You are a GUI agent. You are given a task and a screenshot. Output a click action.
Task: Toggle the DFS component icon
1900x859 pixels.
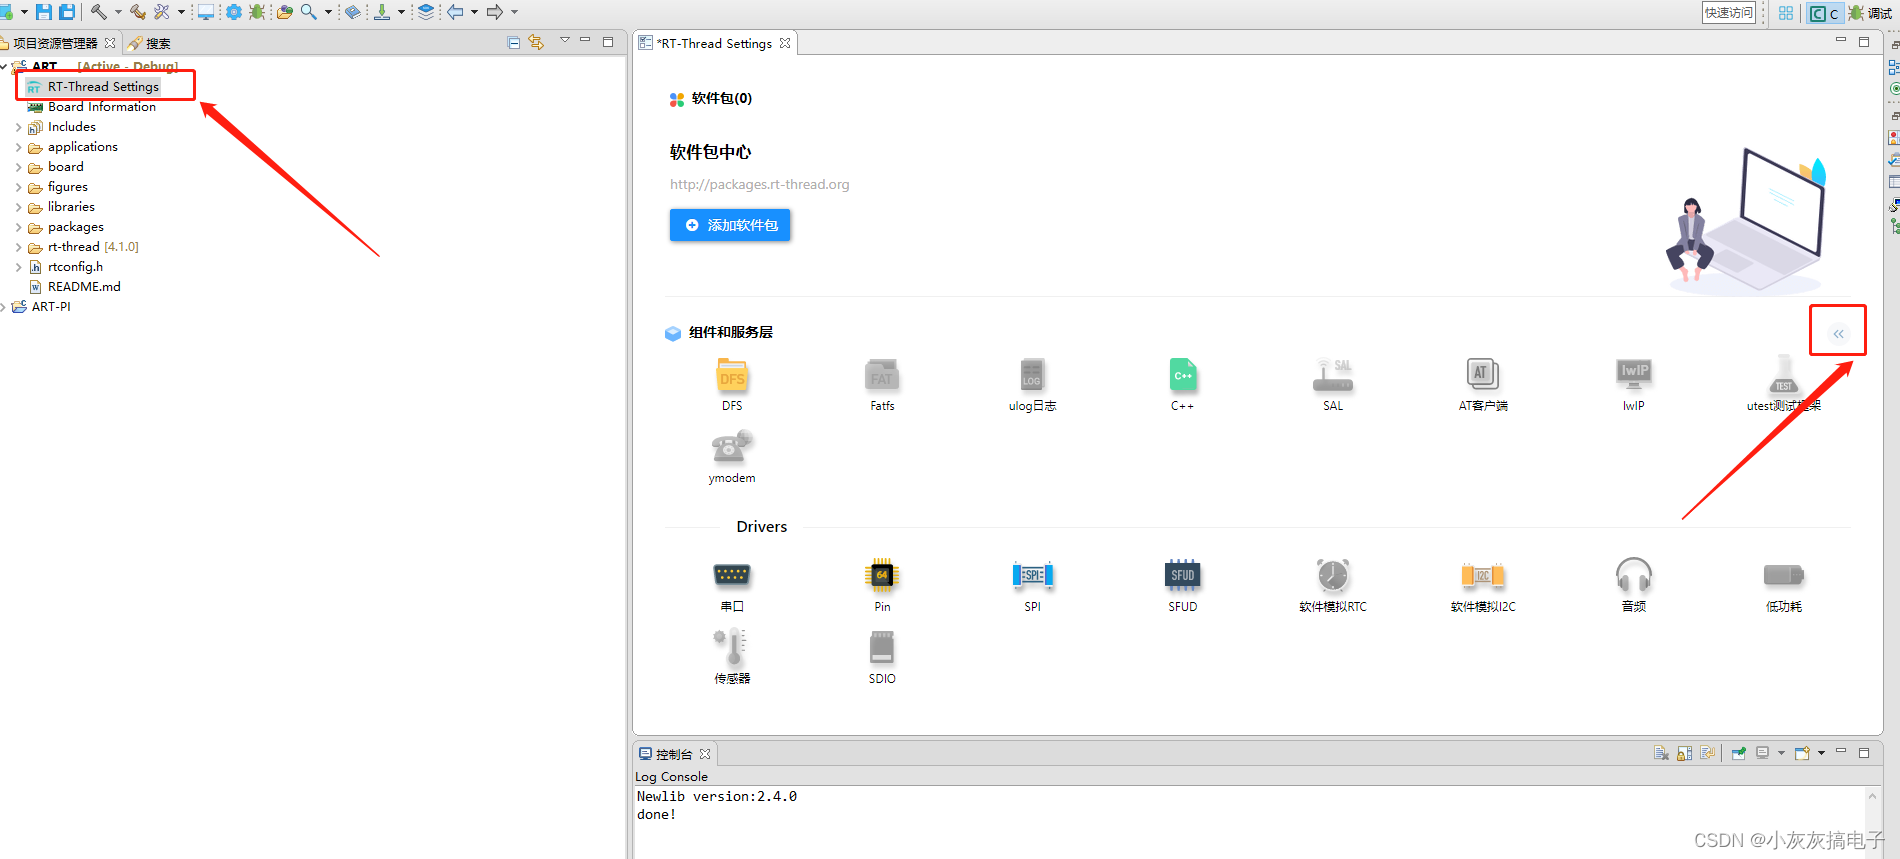(x=732, y=377)
